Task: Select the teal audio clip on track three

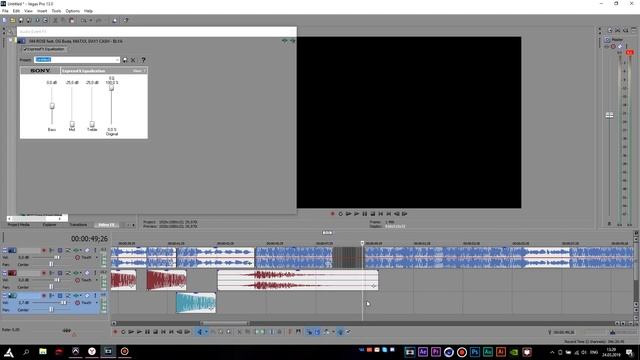Action: [196, 303]
